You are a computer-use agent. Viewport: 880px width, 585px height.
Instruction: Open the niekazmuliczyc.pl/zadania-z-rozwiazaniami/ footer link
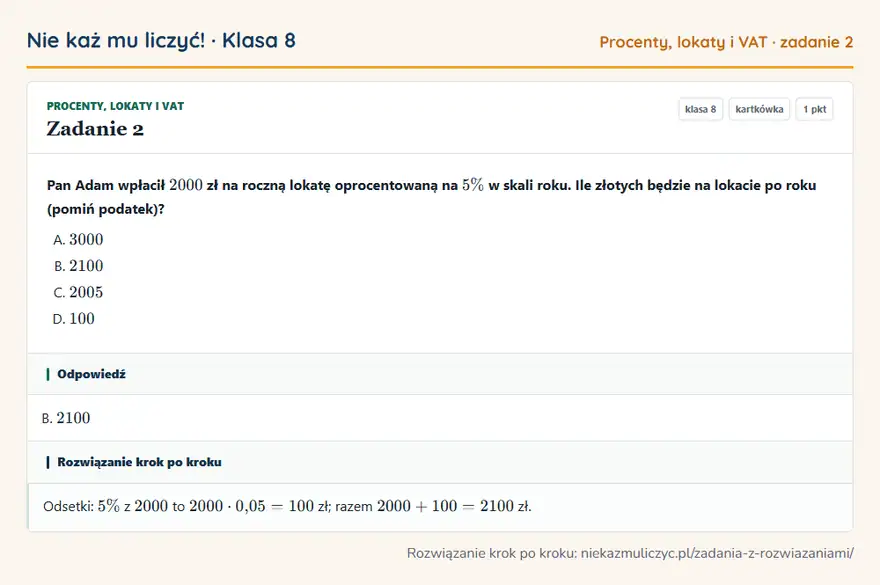tap(717, 554)
